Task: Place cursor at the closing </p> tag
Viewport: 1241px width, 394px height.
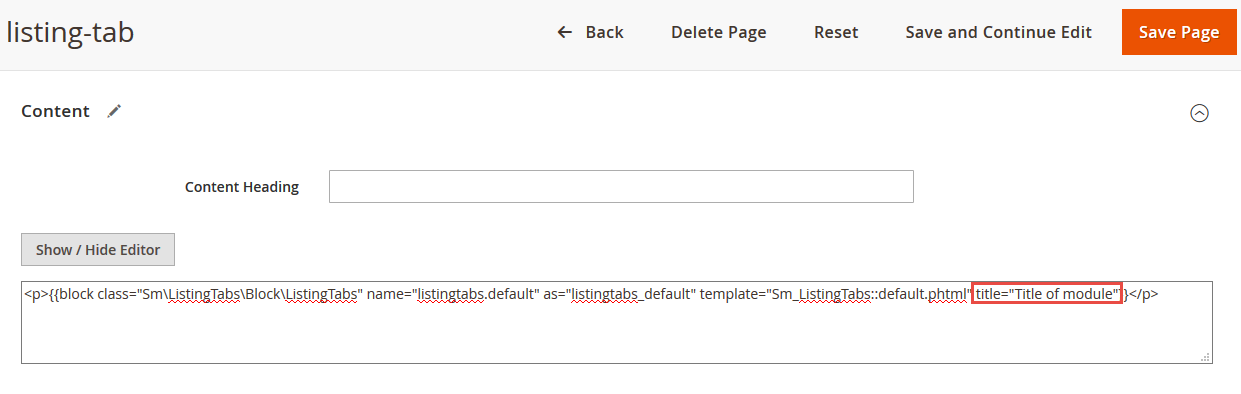Action: pyautogui.click(x=1144, y=294)
